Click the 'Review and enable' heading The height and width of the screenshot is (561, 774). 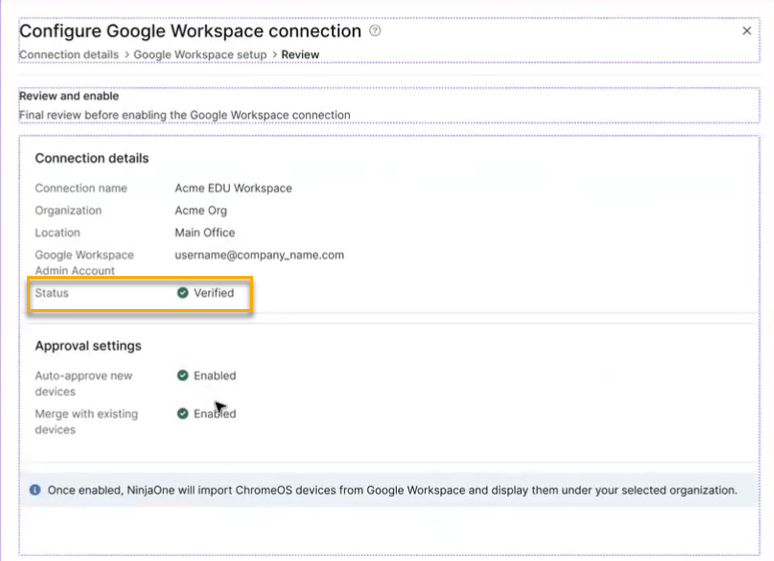(69, 96)
